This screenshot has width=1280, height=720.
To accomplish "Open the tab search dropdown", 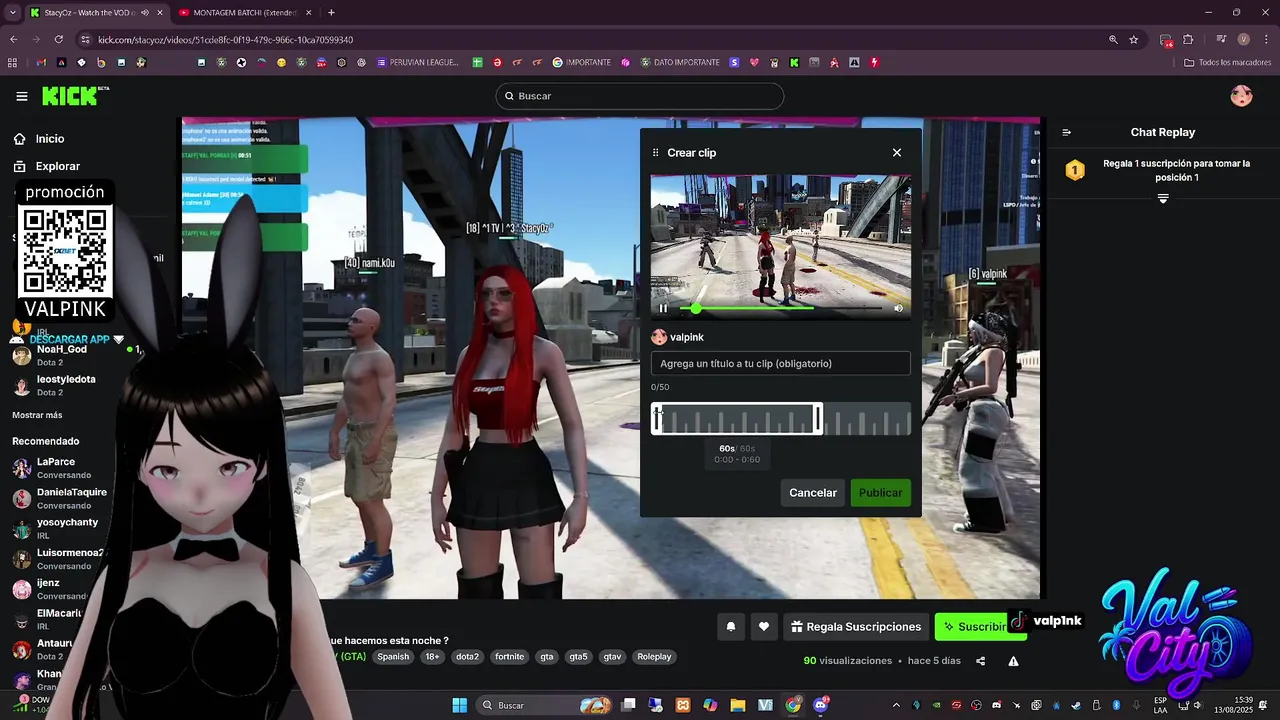I will pos(11,13).
